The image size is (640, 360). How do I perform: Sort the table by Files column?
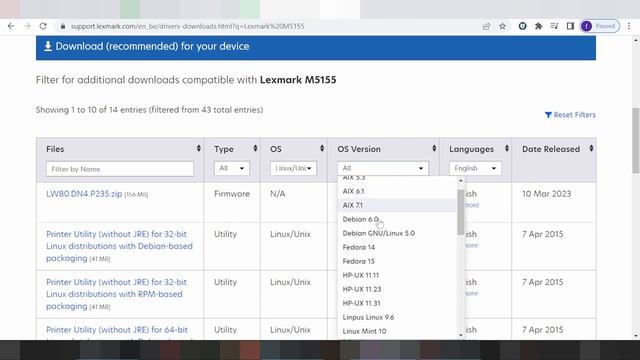(x=198, y=149)
